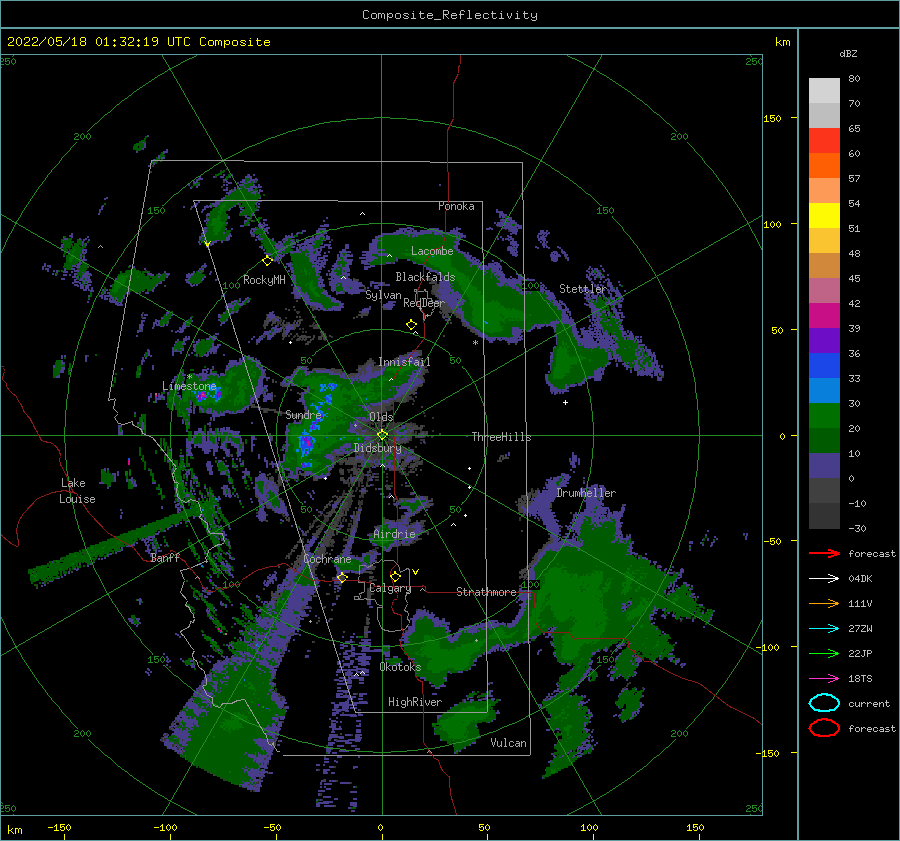The image size is (900, 841).
Task: Click the ThreeHills label
Action: [x=502, y=437]
